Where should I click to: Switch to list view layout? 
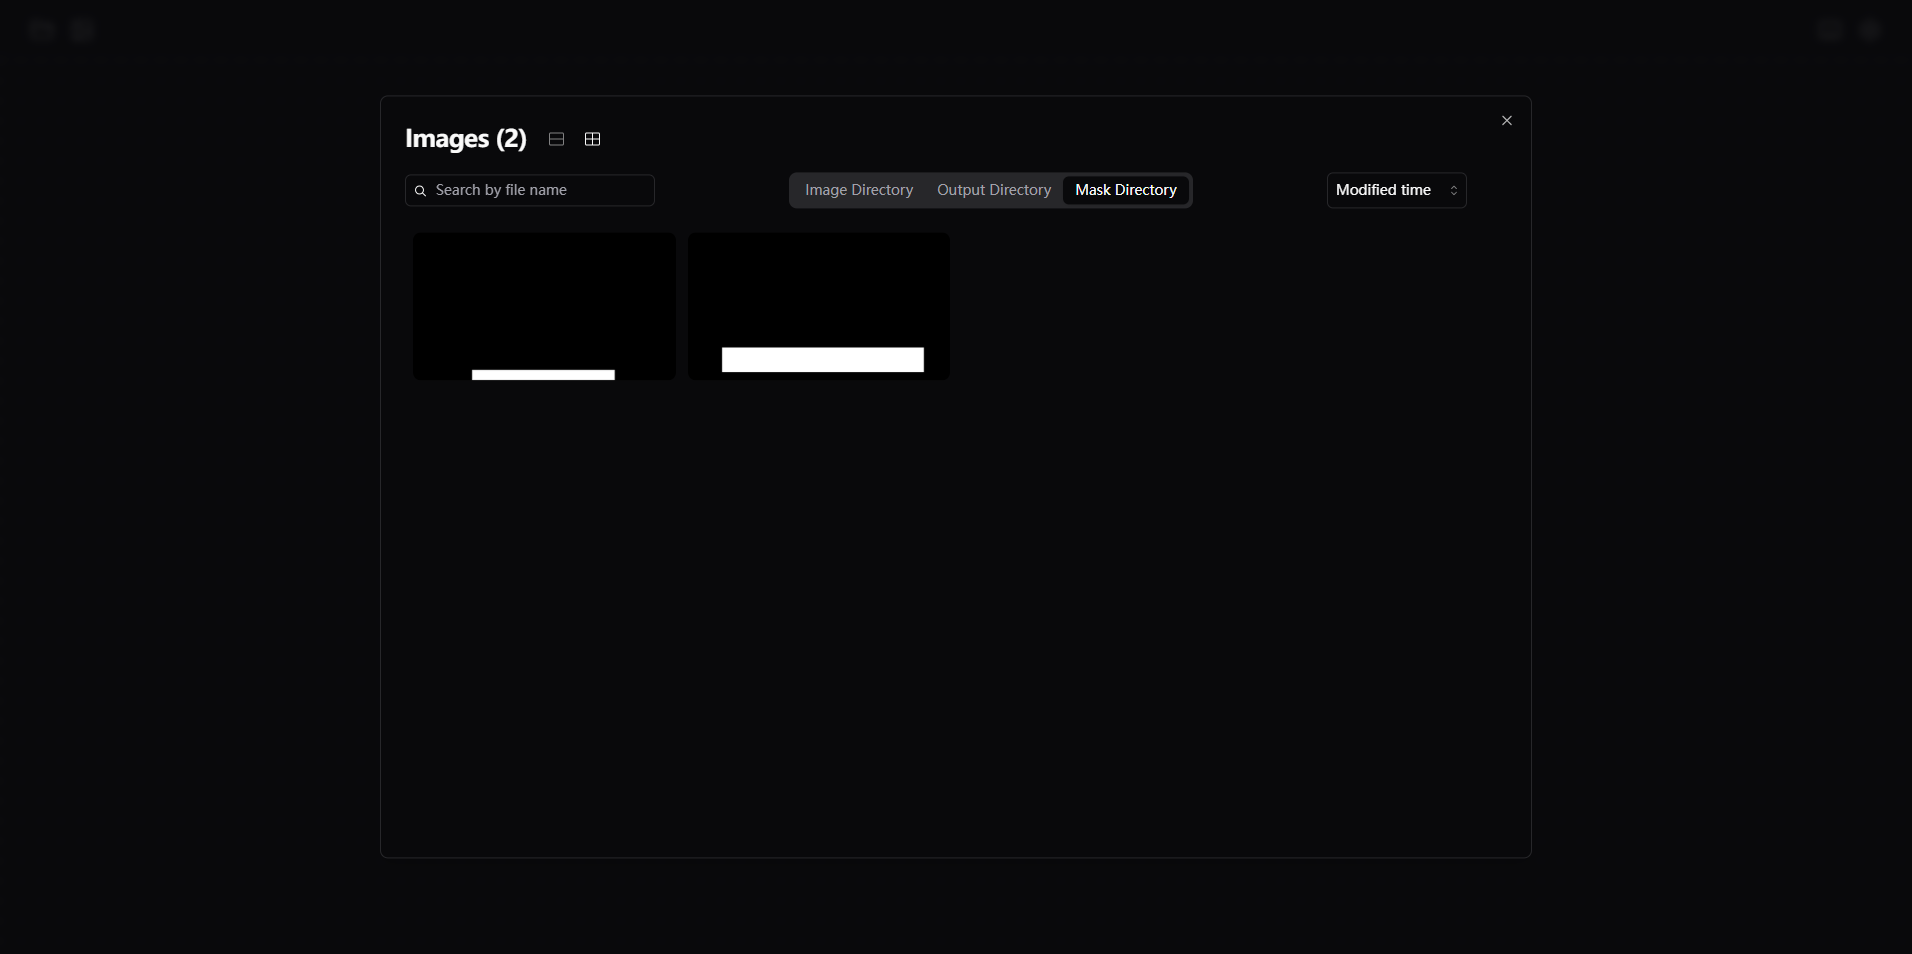(x=556, y=139)
